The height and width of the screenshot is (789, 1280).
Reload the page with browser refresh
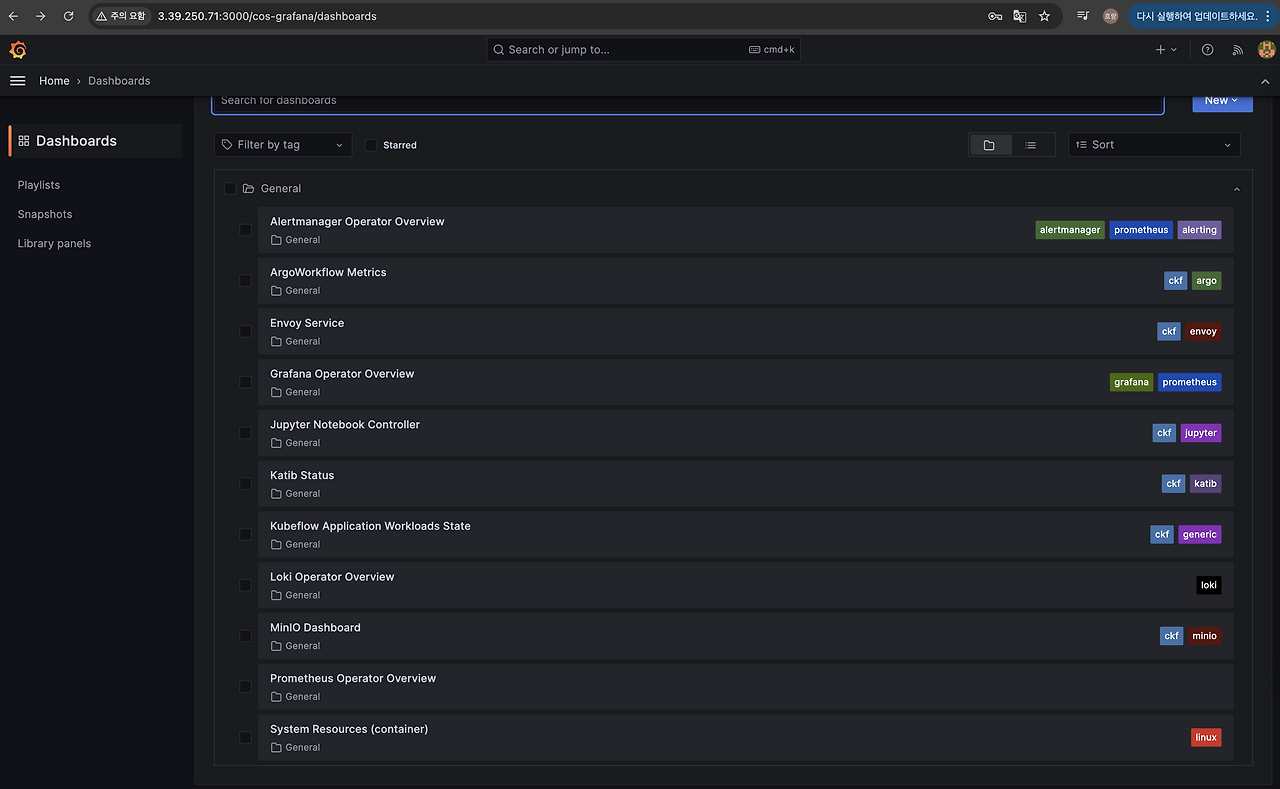point(68,16)
